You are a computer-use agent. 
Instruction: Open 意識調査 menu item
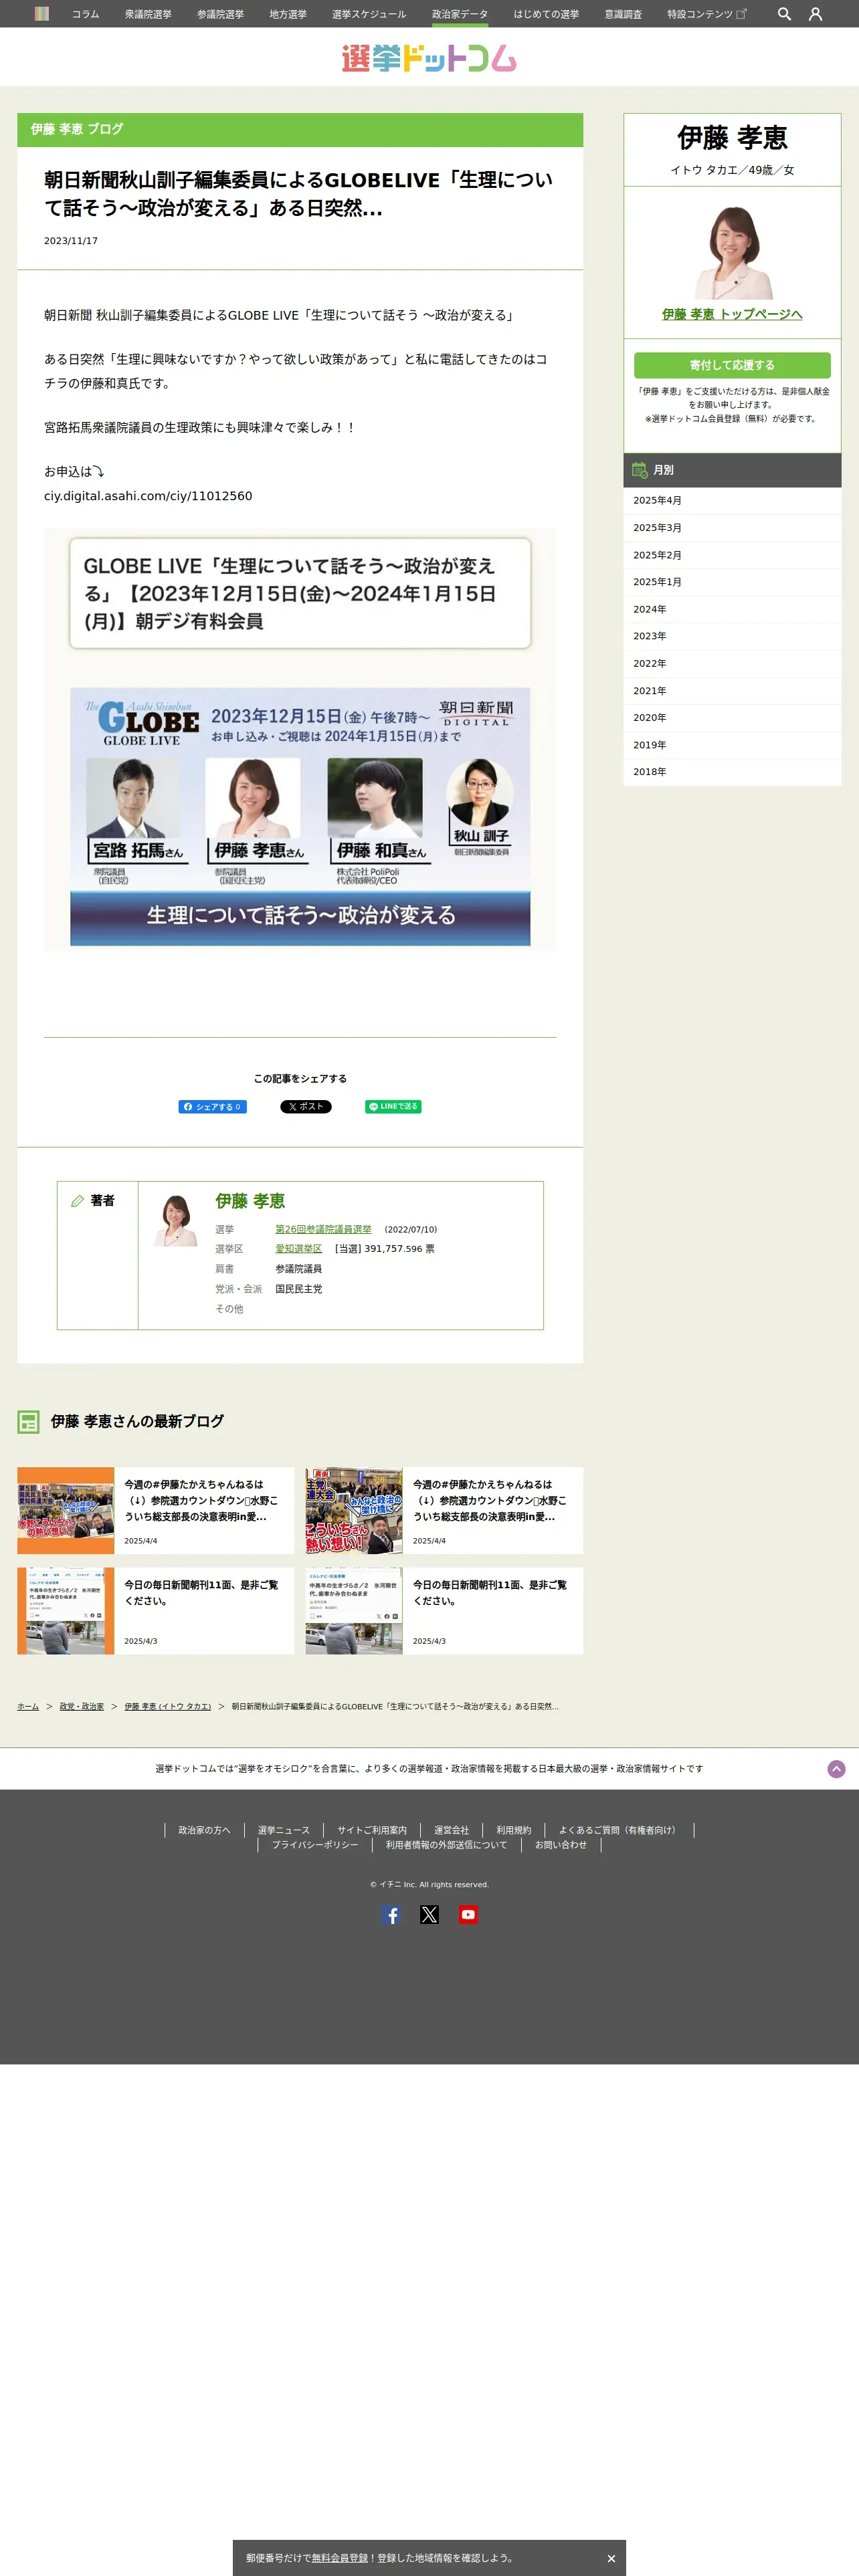(x=623, y=14)
